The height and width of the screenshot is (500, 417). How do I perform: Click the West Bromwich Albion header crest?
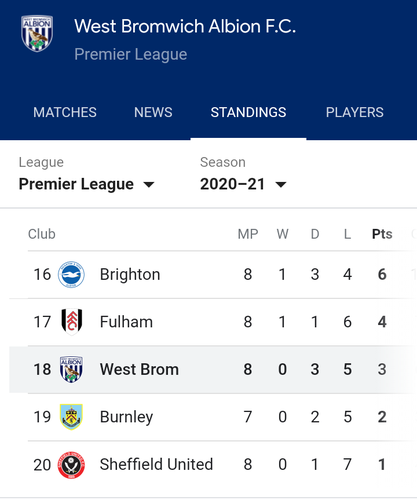37,33
